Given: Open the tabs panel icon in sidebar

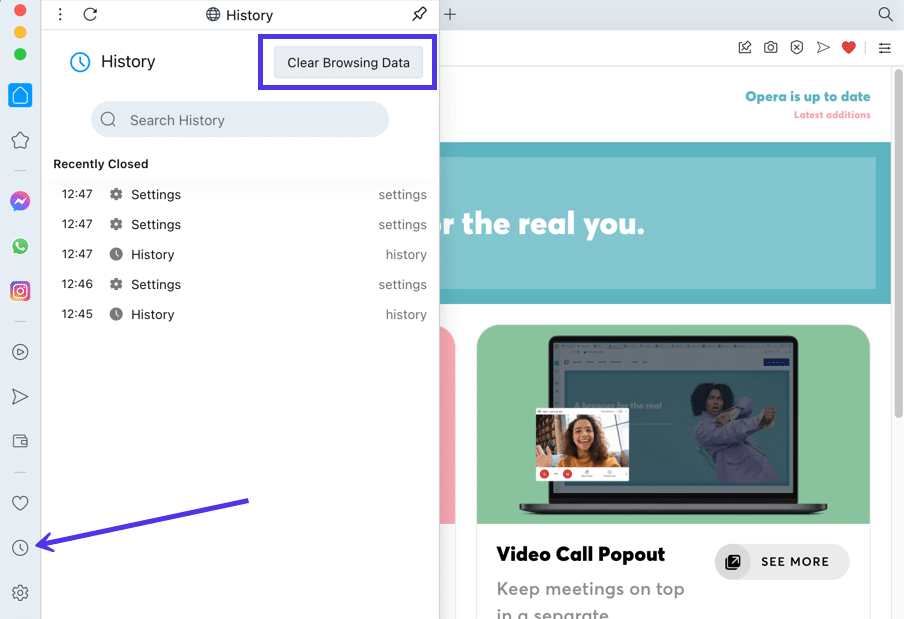Looking at the screenshot, I should (x=20, y=440).
